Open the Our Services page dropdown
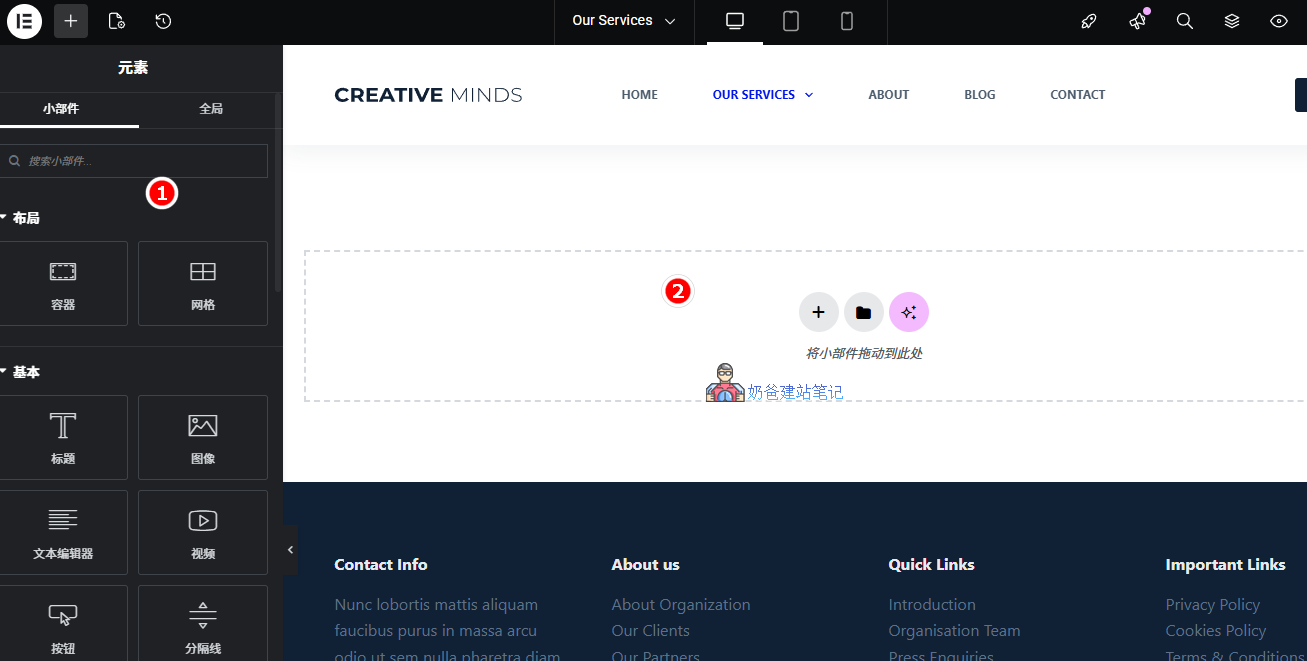1307x661 pixels. point(623,19)
